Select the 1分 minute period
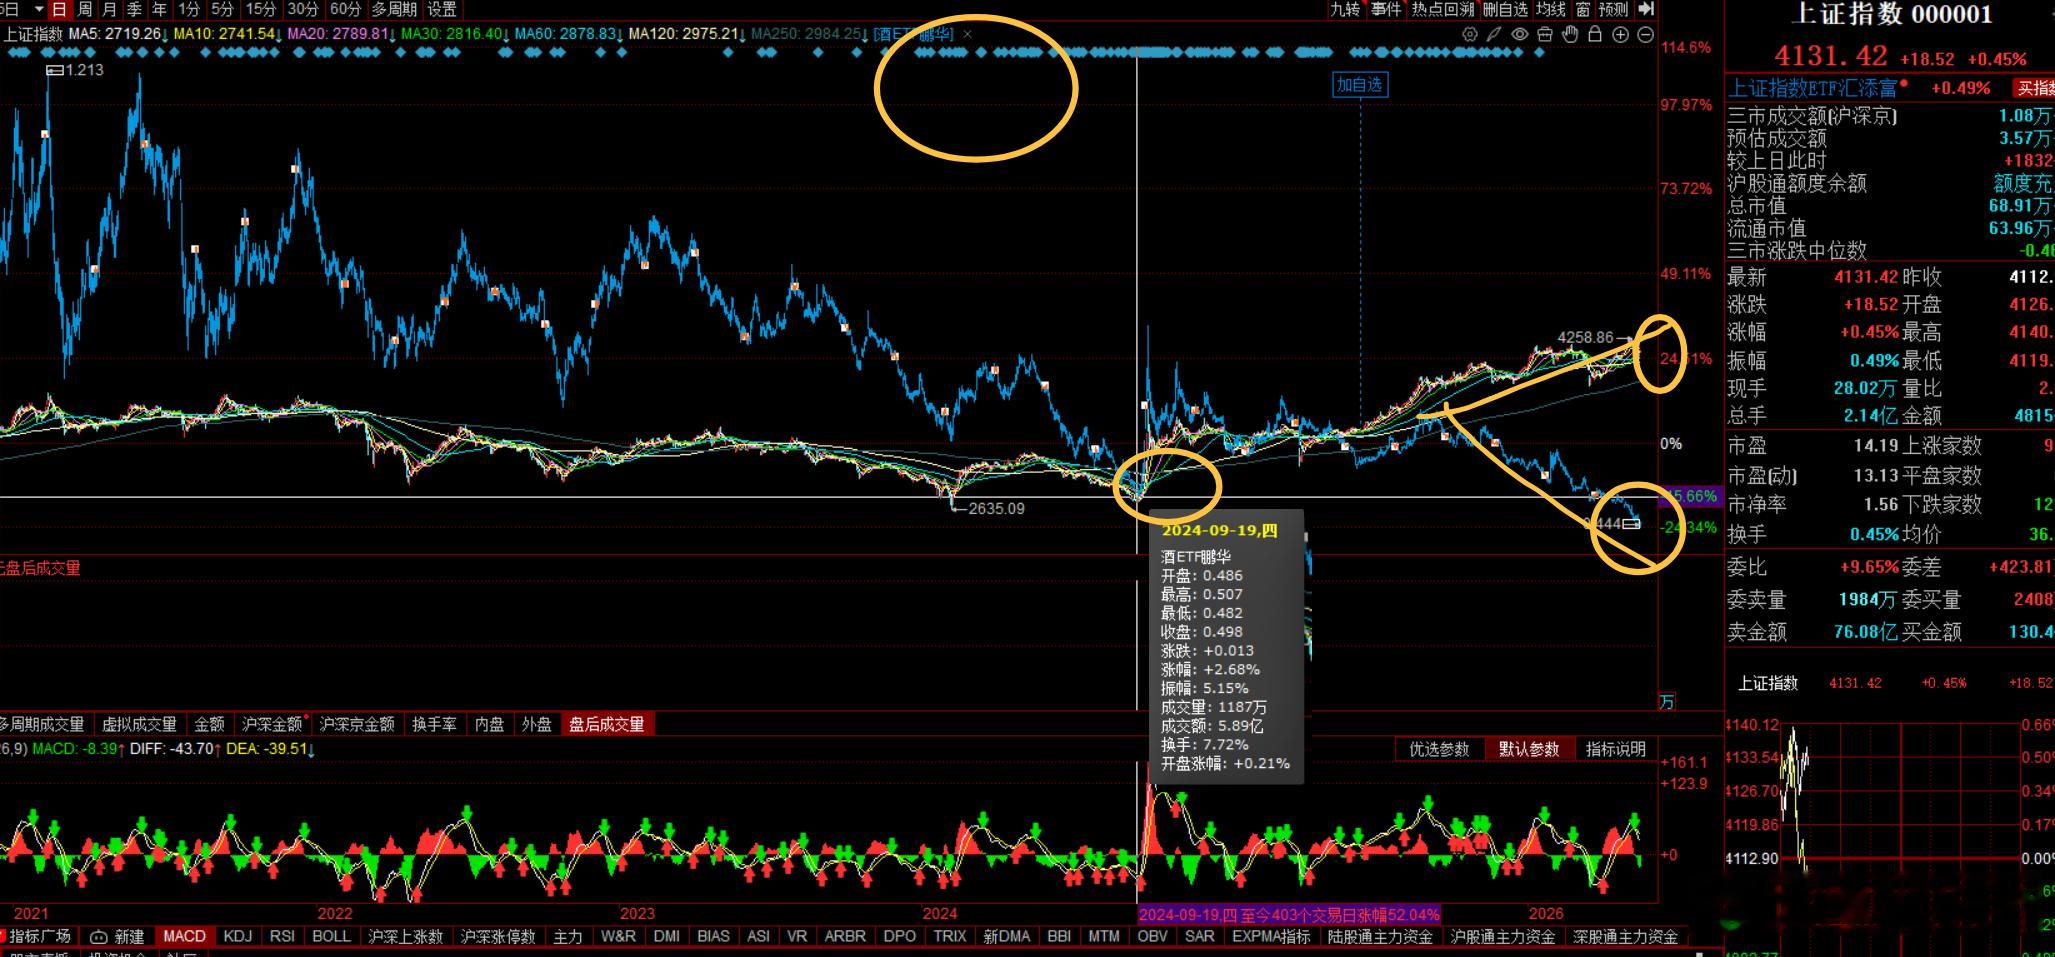 (189, 9)
